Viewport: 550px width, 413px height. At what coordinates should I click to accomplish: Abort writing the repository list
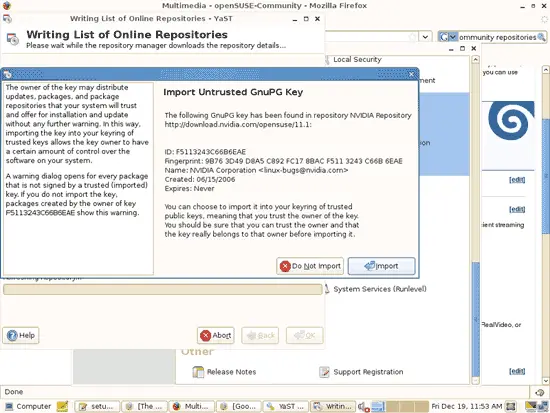216,335
